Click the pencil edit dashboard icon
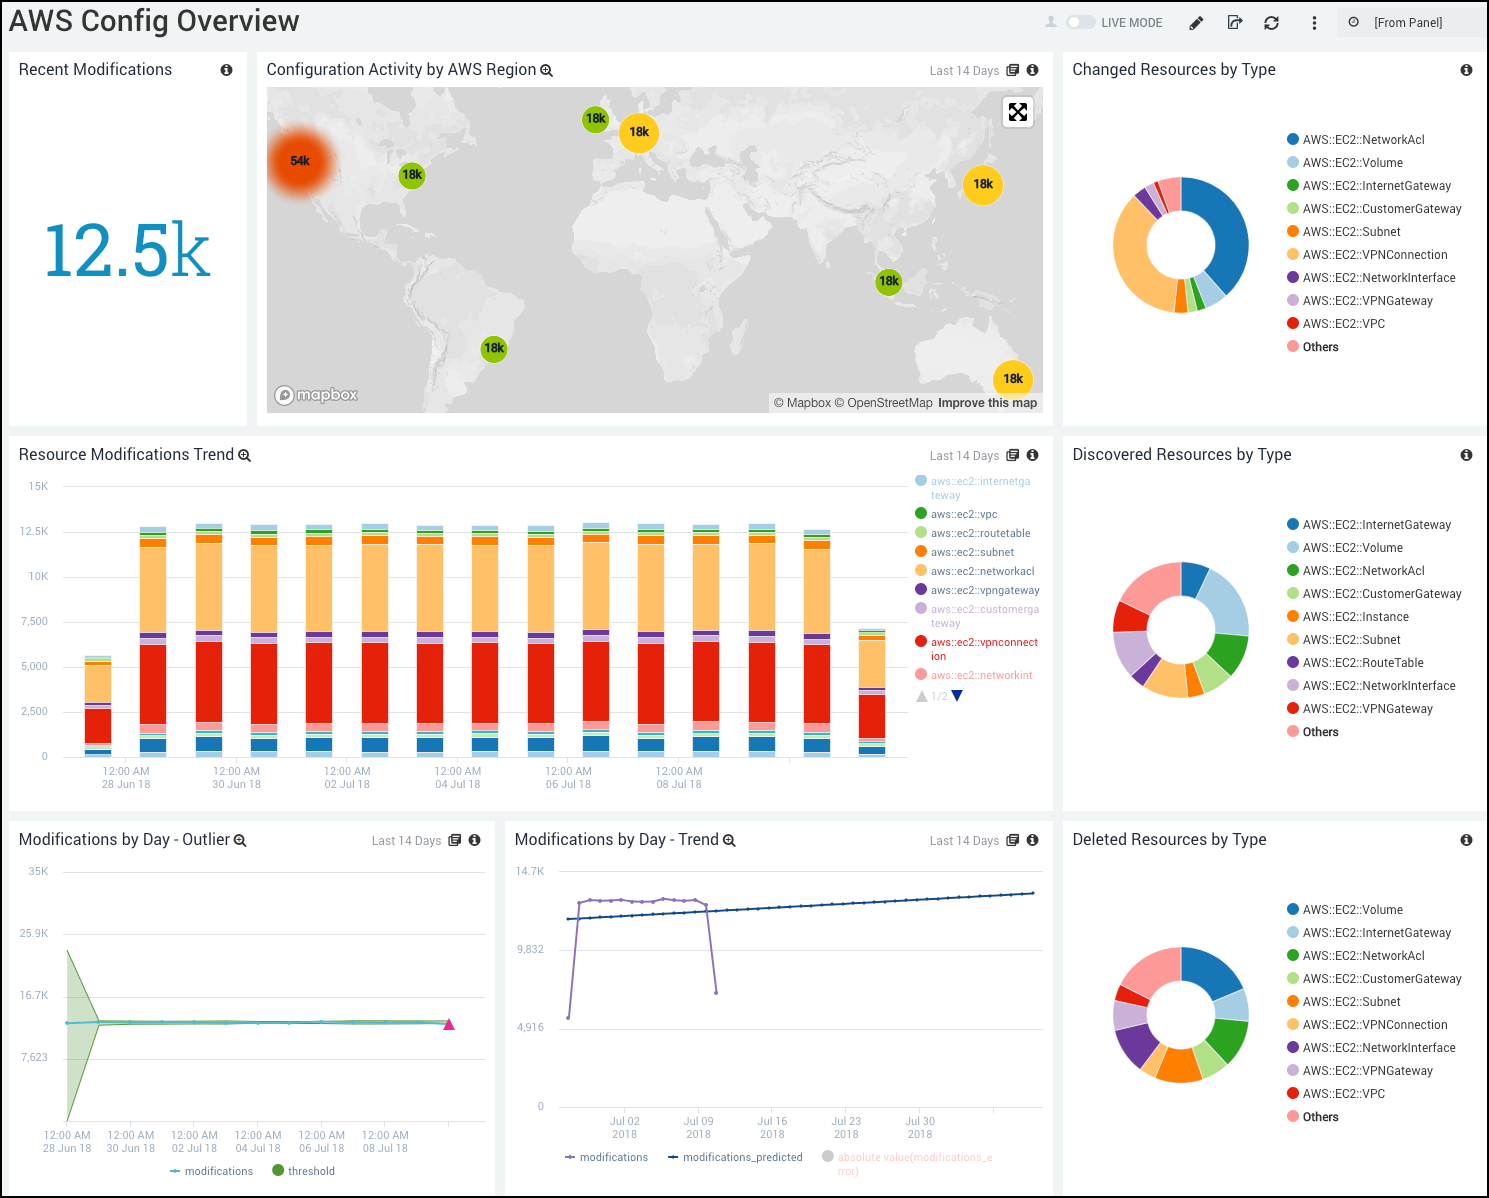 1196,23
